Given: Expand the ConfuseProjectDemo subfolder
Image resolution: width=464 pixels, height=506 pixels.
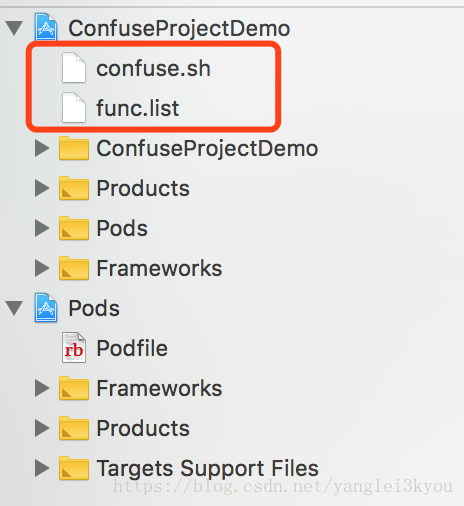Looking at the screenshot, I should pyautogui.click(x=42, y=148).
